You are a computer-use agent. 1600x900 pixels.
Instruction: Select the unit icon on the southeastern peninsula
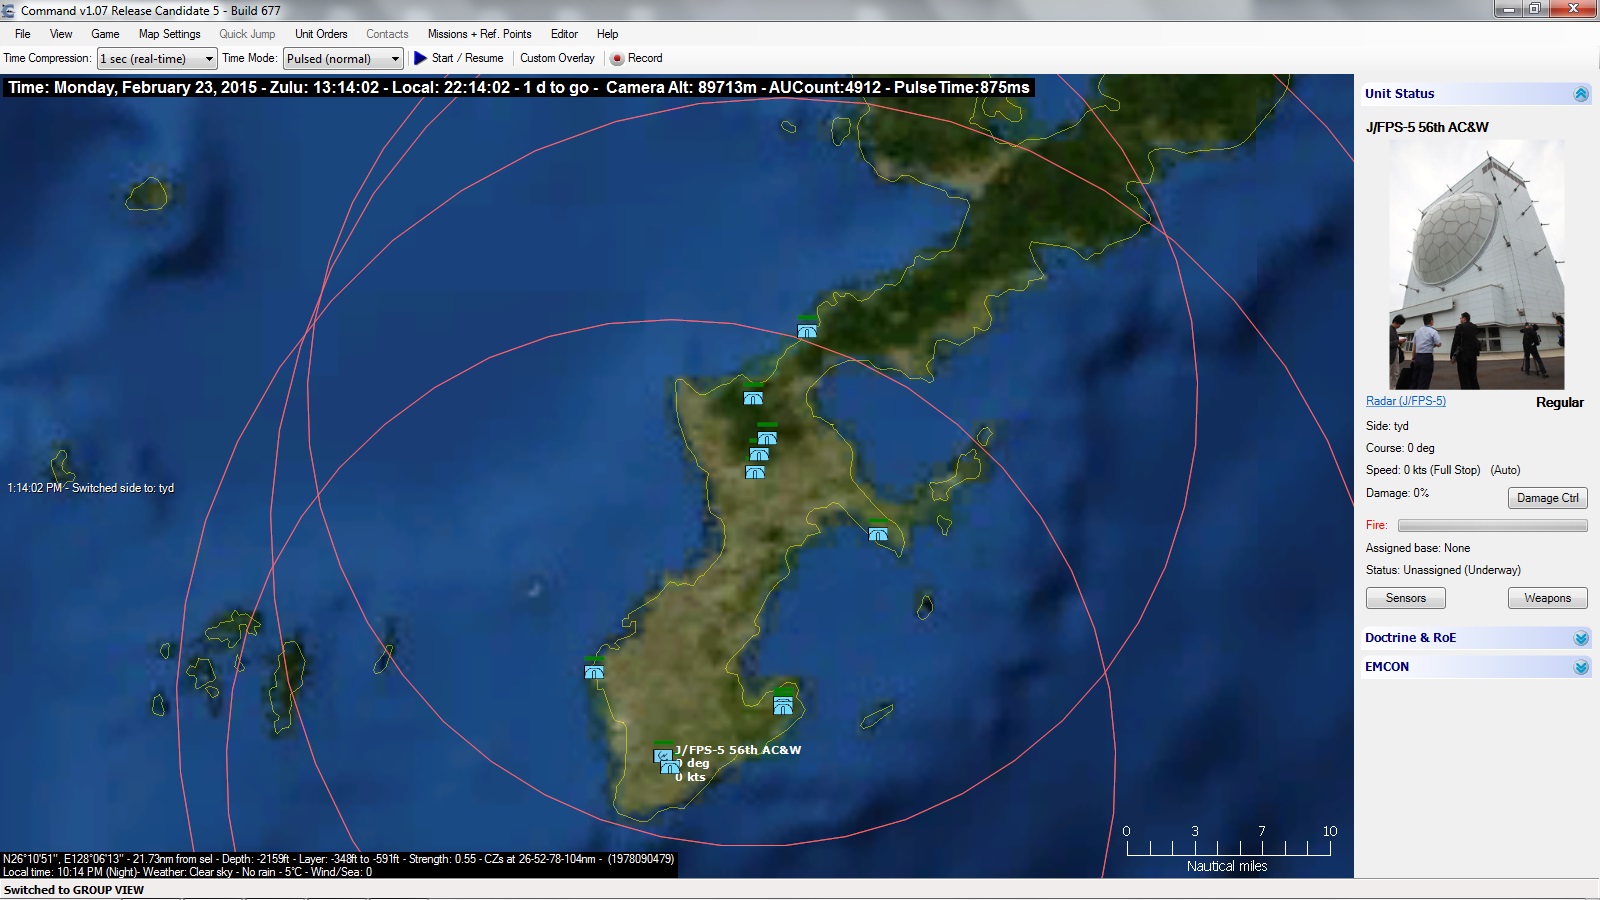(783, 706)
